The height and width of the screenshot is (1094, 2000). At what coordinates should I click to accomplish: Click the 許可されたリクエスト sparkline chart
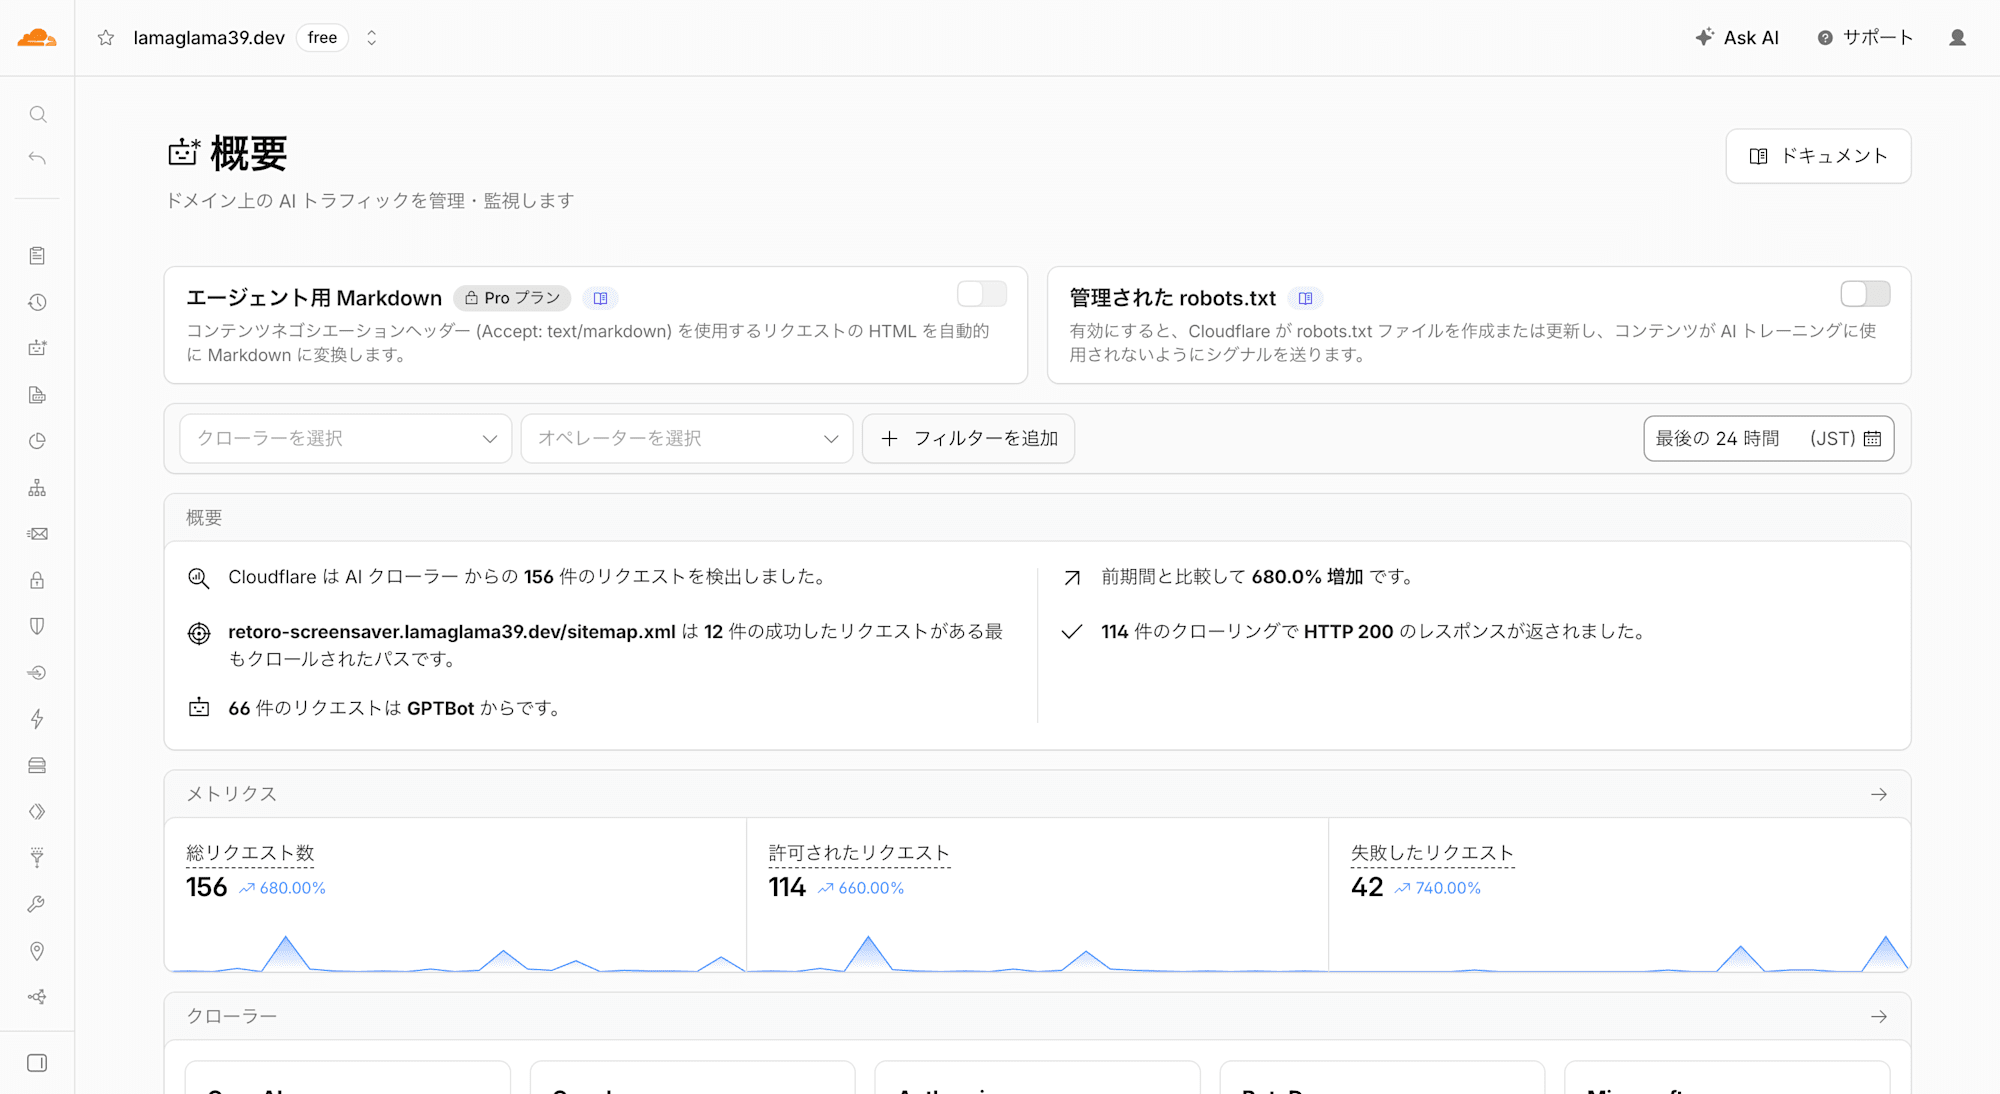1037,951
